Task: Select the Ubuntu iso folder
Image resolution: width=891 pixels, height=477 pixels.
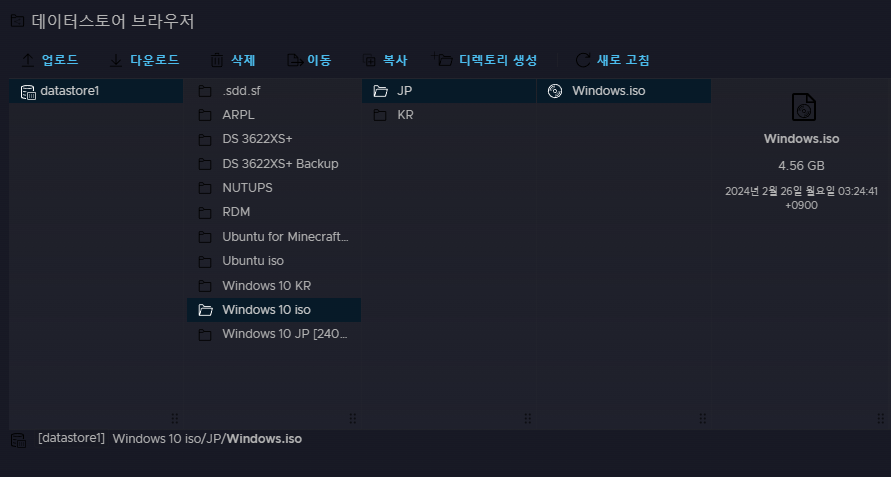Action: pyautogui.click(x=253, y=261)
